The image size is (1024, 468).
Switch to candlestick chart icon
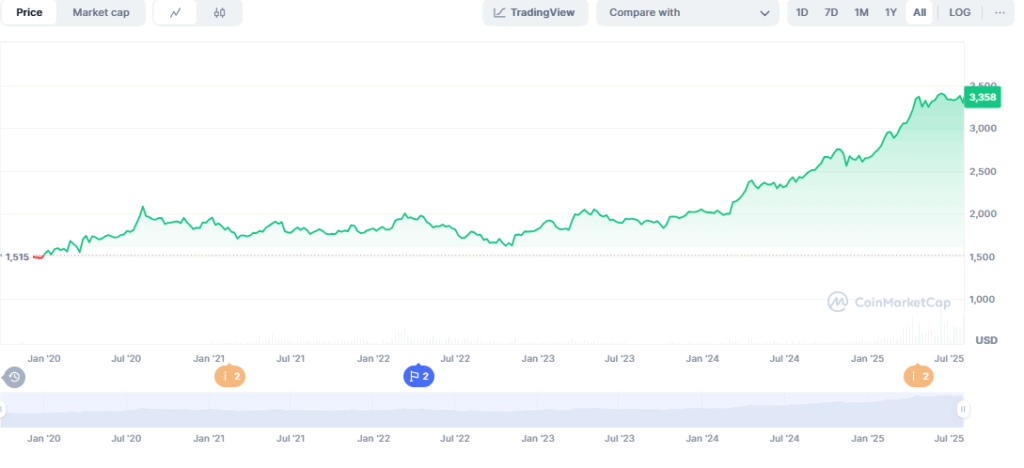(219, 13)
